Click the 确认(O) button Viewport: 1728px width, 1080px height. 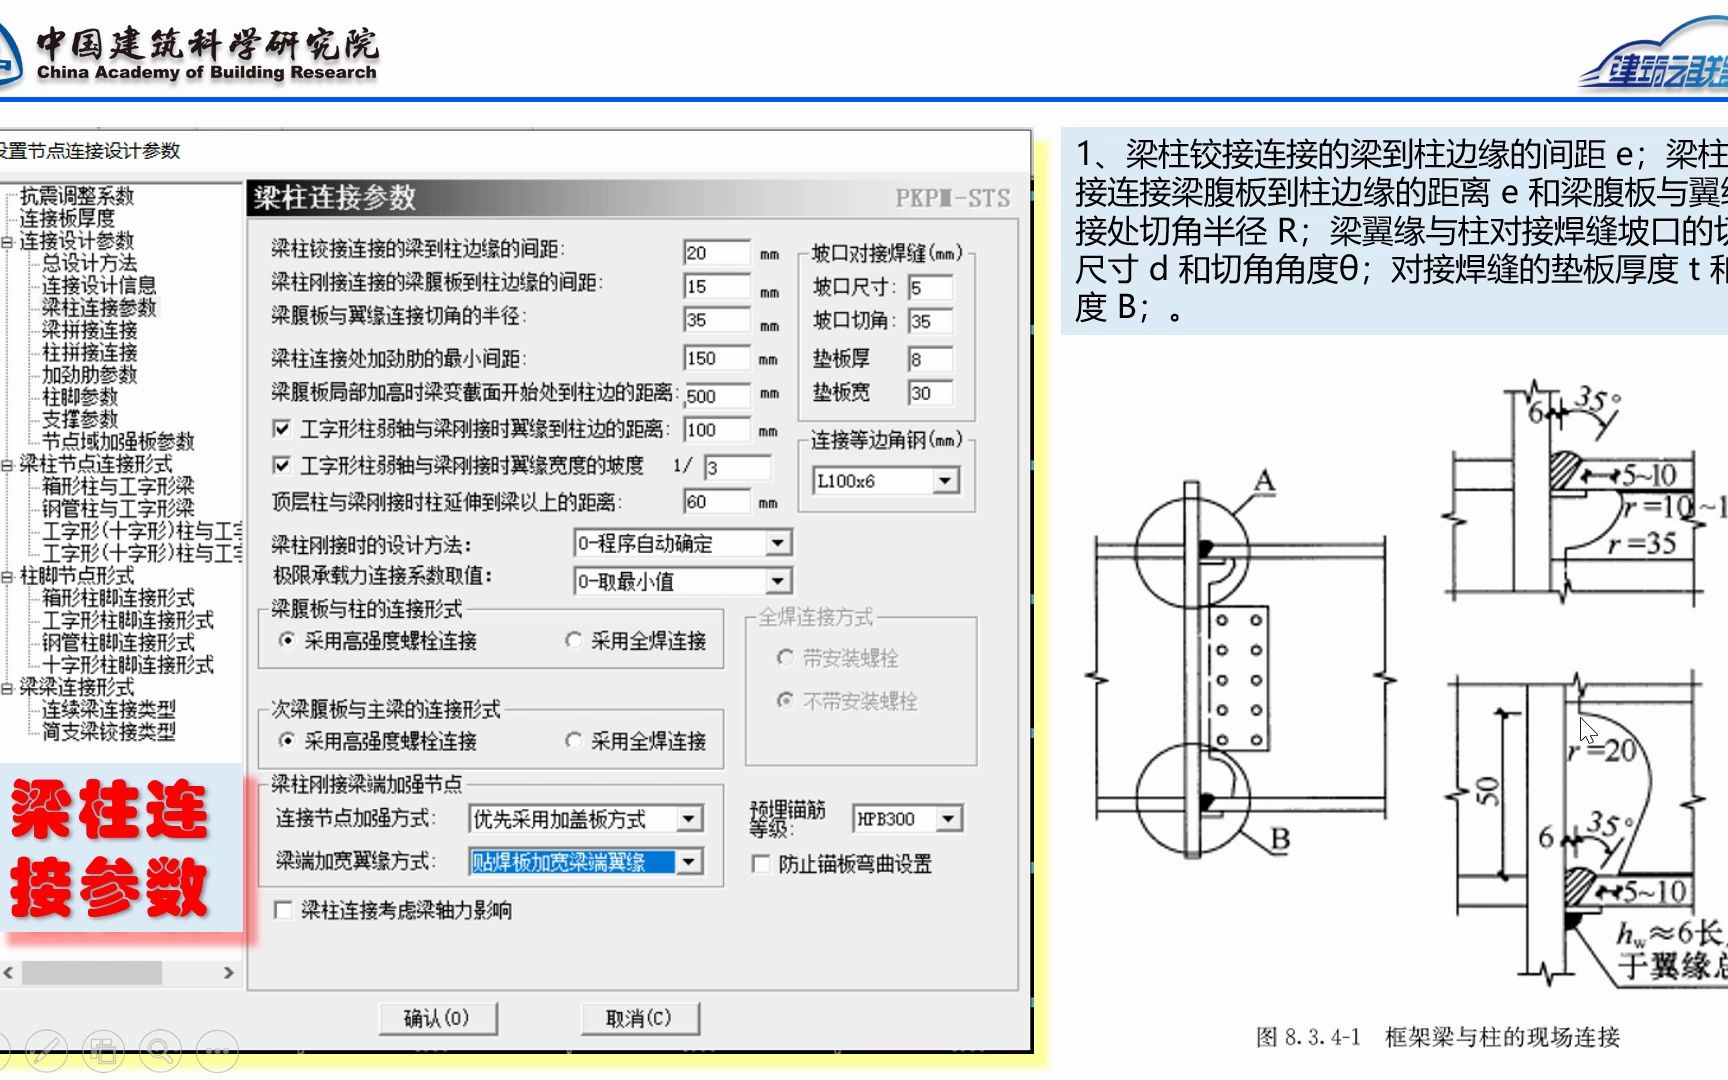[439, 1019]
